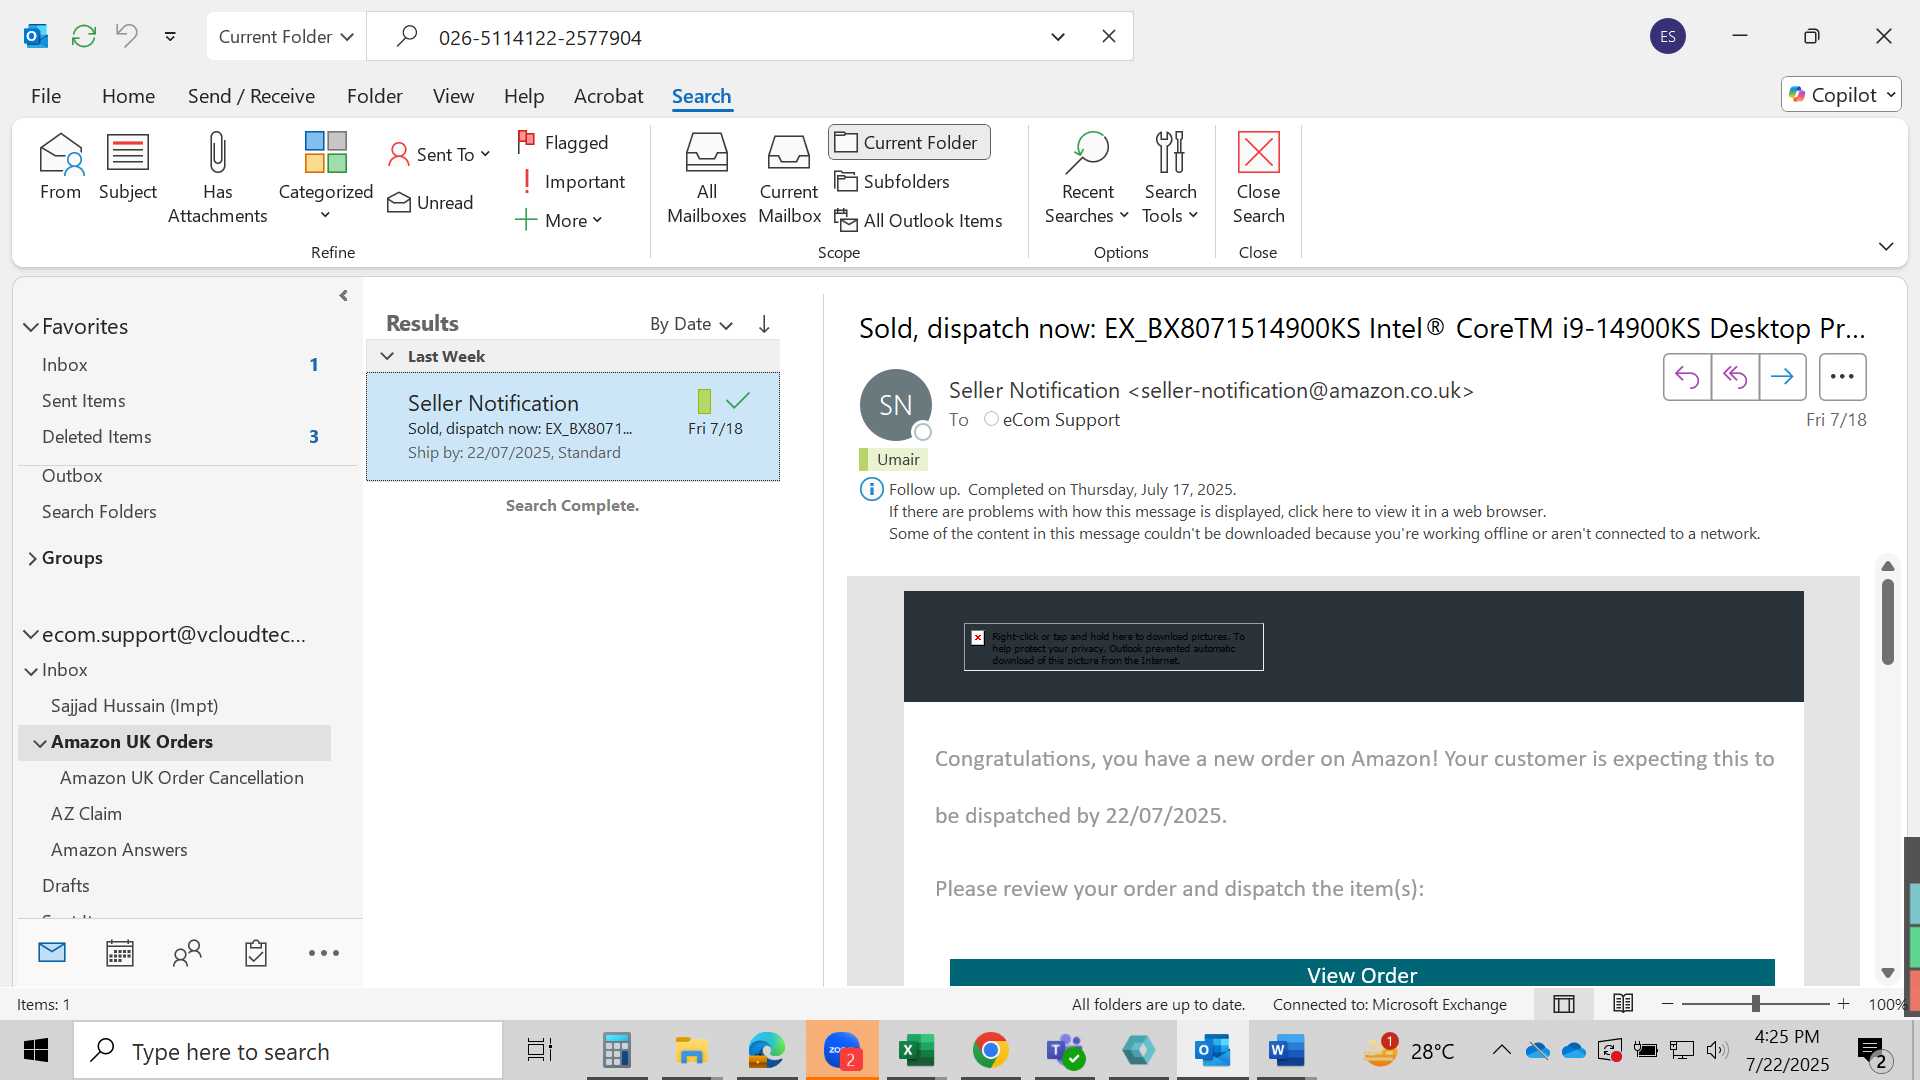The width and height of the screenshot is (1920, 1080).
Task: Expand search box suggestions chevron
Action: (1057, 37)
